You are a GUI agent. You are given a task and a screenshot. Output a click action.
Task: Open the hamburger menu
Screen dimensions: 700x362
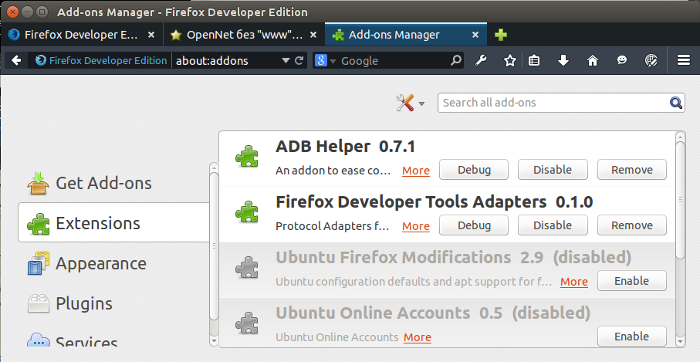click(684, 60)
